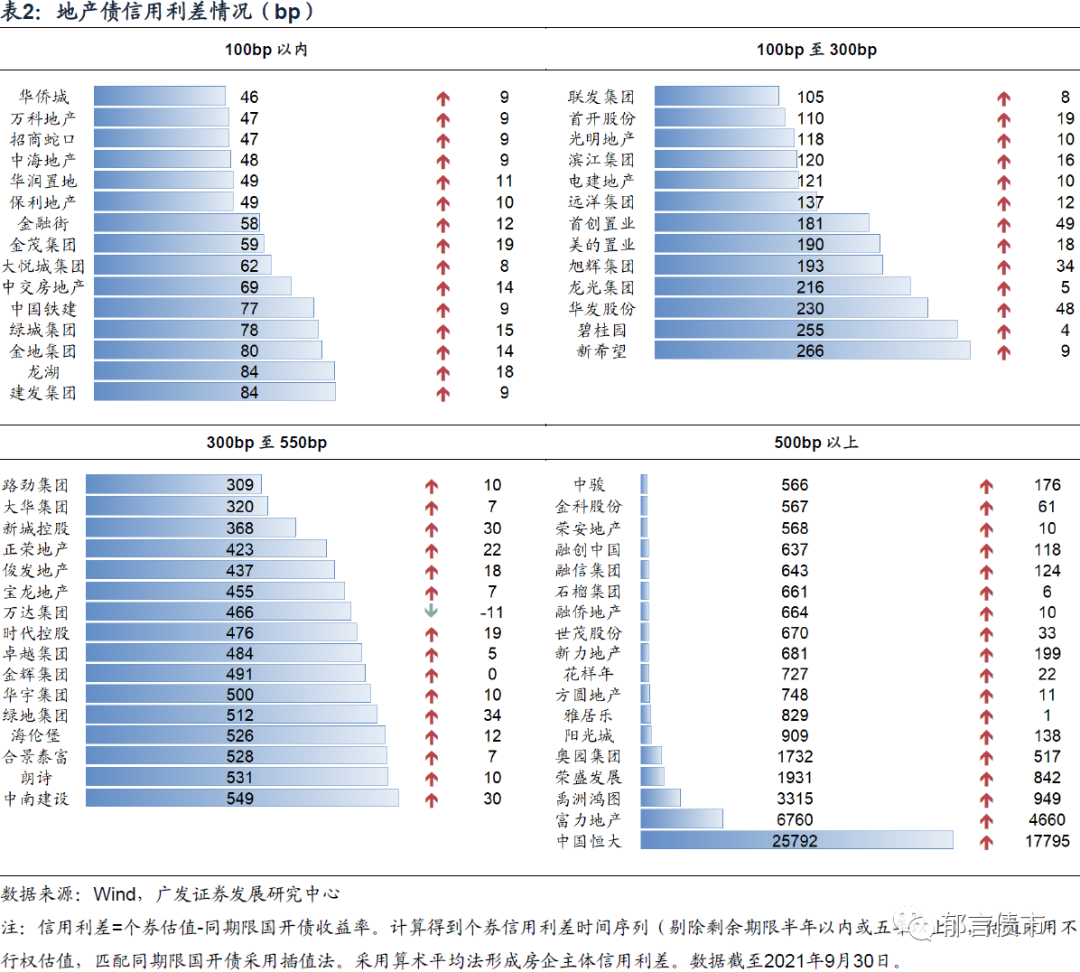Click the red up arrow for 金茂集团

[443, 245]
